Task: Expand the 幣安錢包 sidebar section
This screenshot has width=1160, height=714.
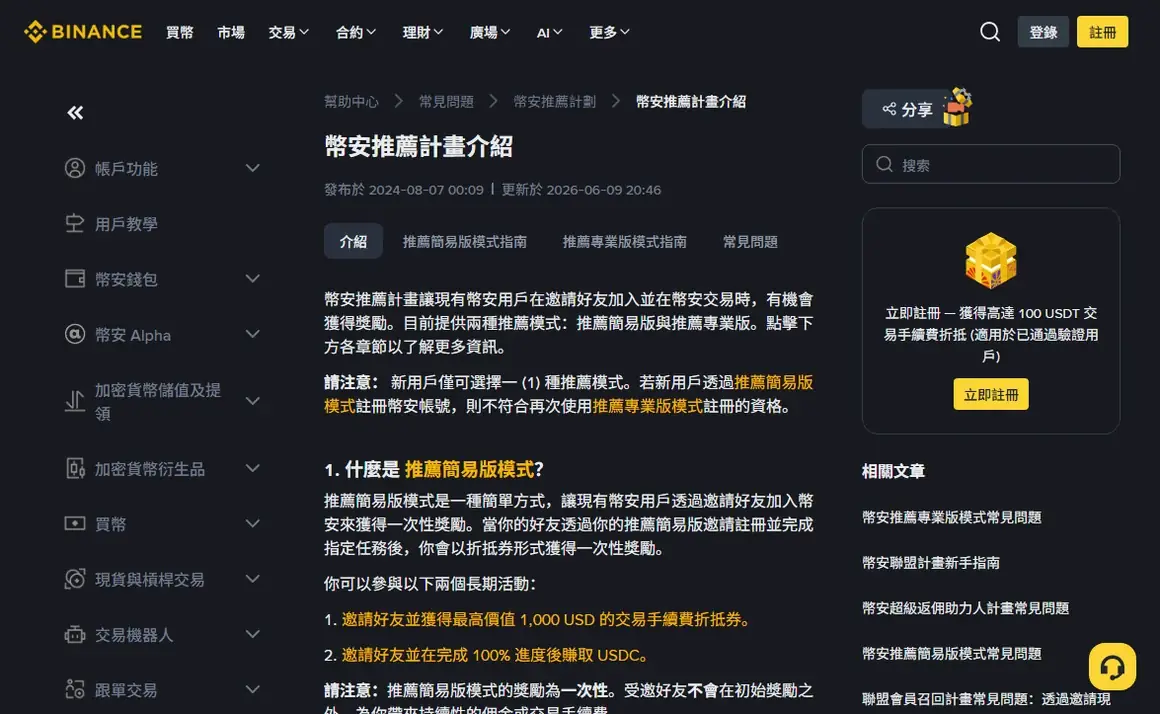Action: 252,279
